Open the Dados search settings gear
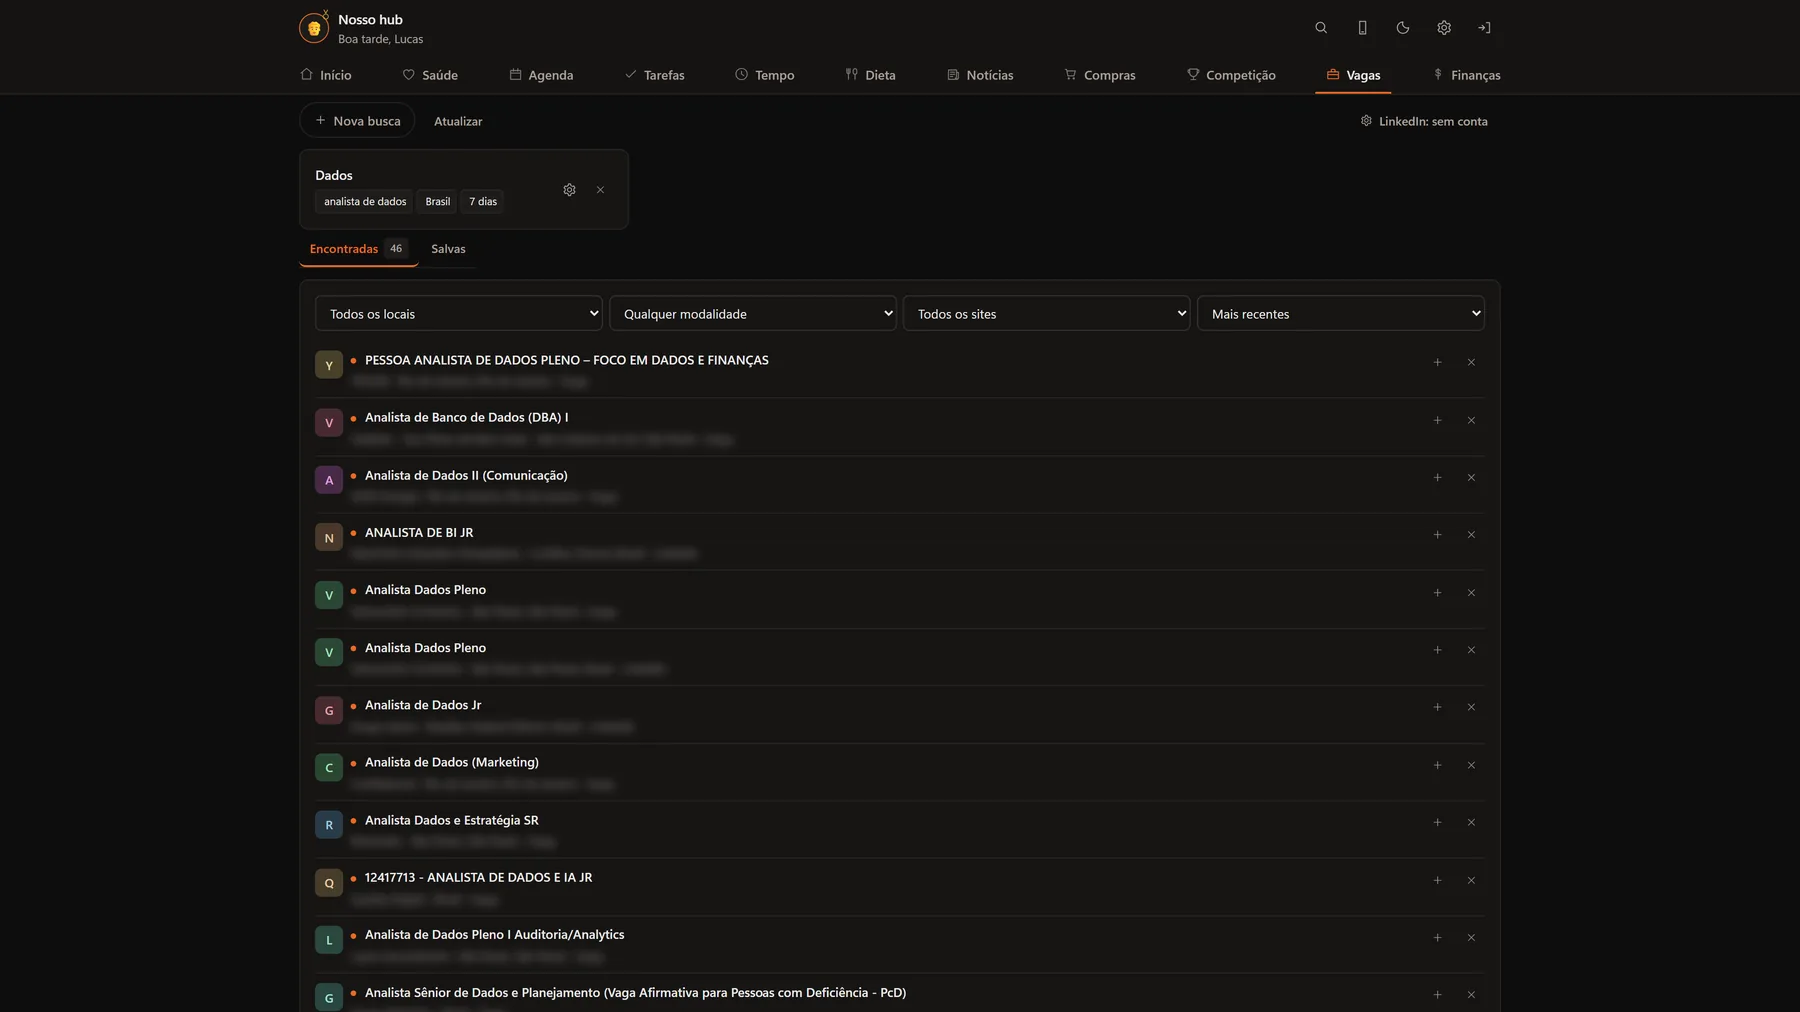The image size is (1800, 1012). coord(569,190)
